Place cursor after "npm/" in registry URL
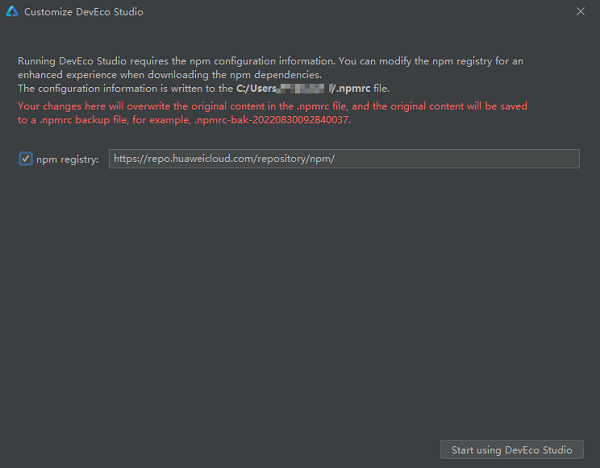 (x=336, y=159)
